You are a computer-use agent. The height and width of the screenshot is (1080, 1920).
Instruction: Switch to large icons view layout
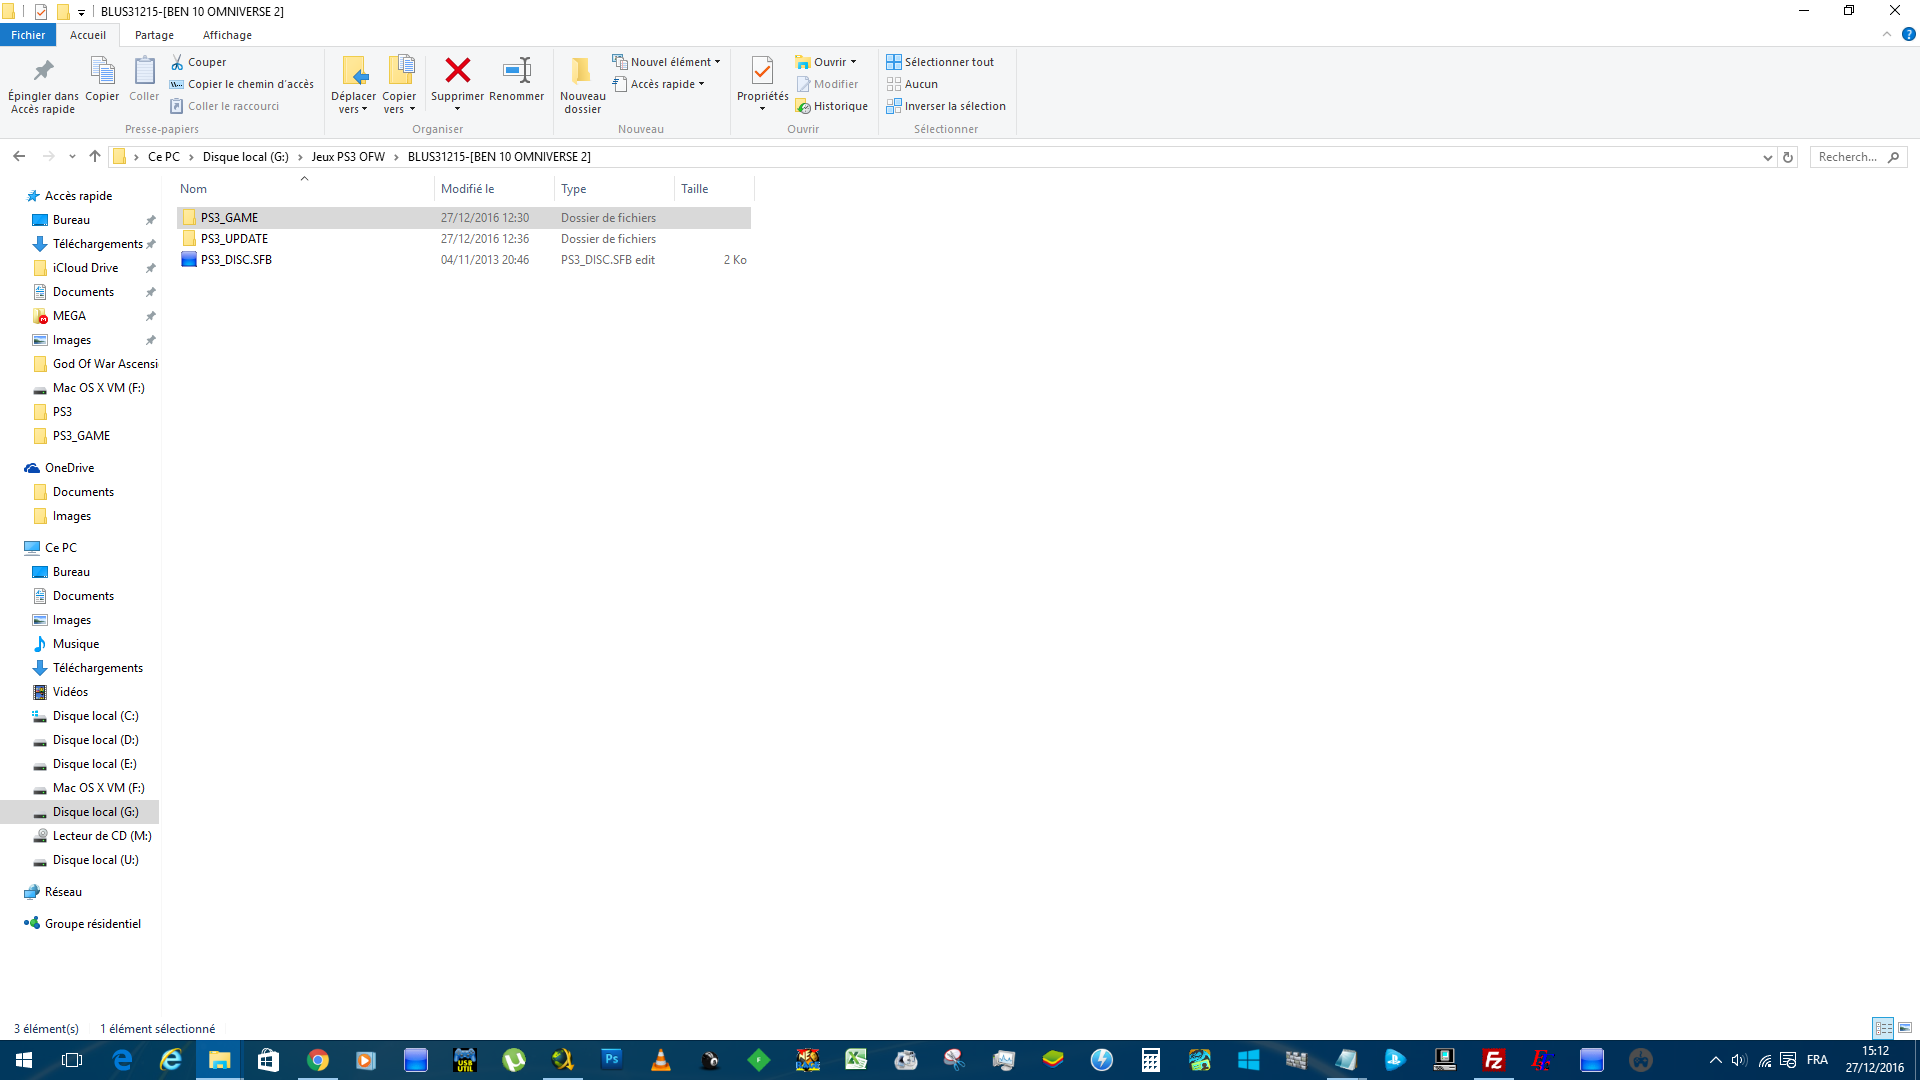pos(1905,1028)
